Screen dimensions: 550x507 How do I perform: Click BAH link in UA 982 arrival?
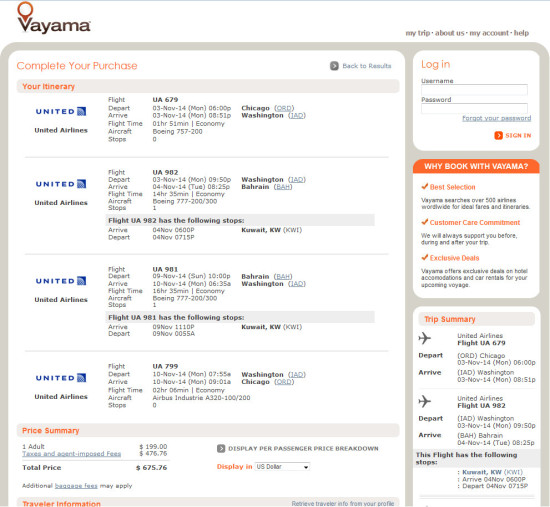coord(283,187)
